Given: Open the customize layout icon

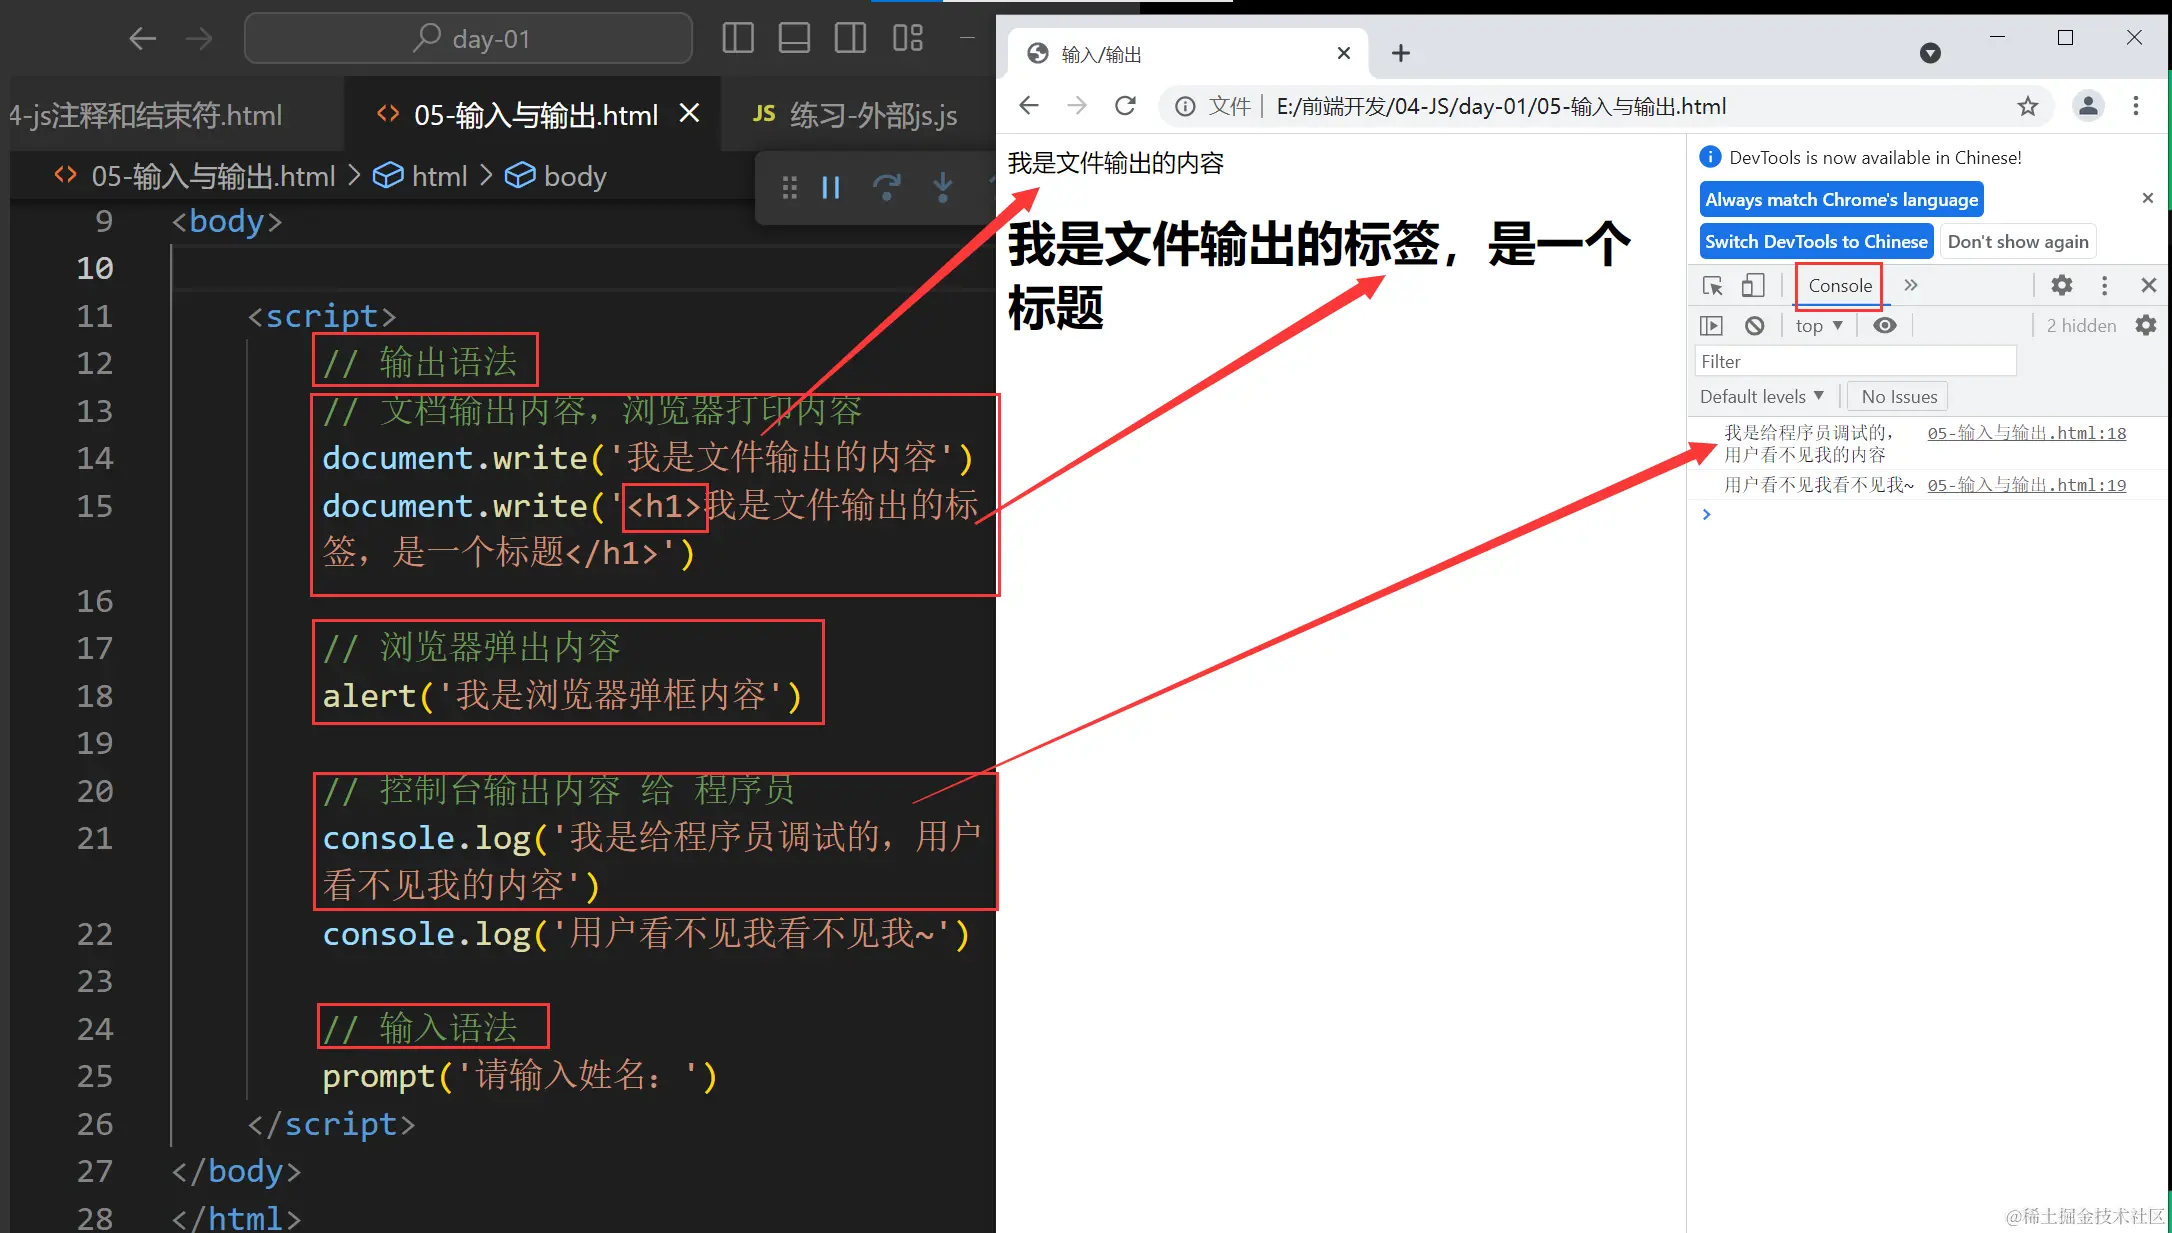Looking at the screenshot, I should [907, 38].
